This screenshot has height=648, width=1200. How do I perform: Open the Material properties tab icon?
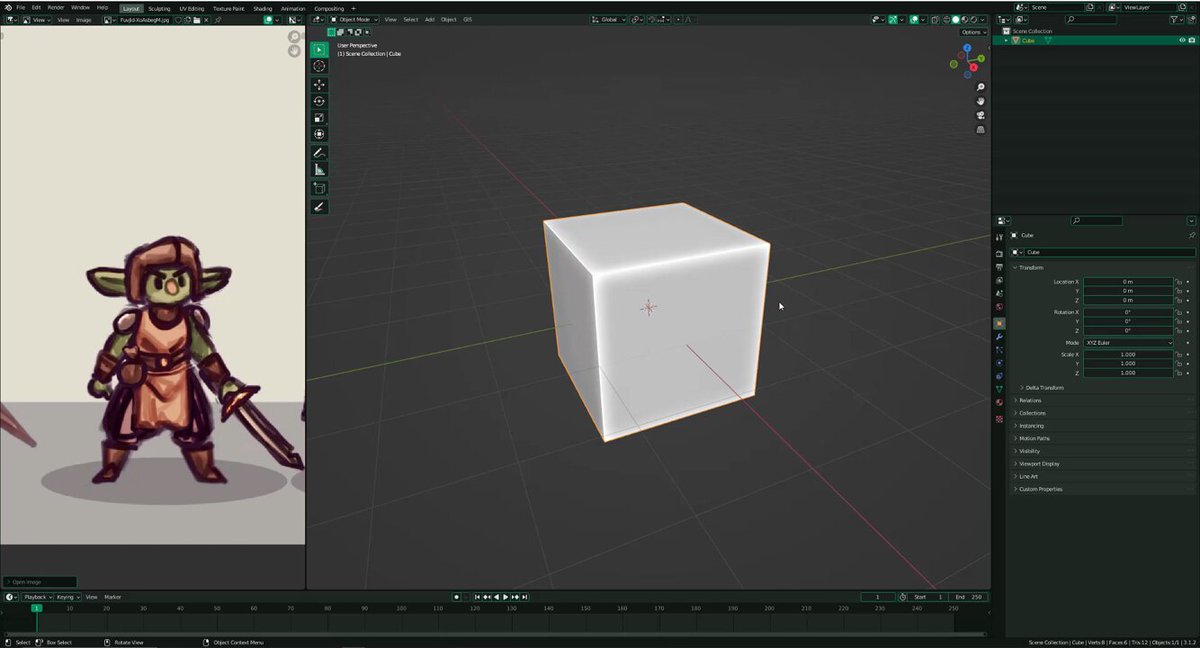[999, 402]
